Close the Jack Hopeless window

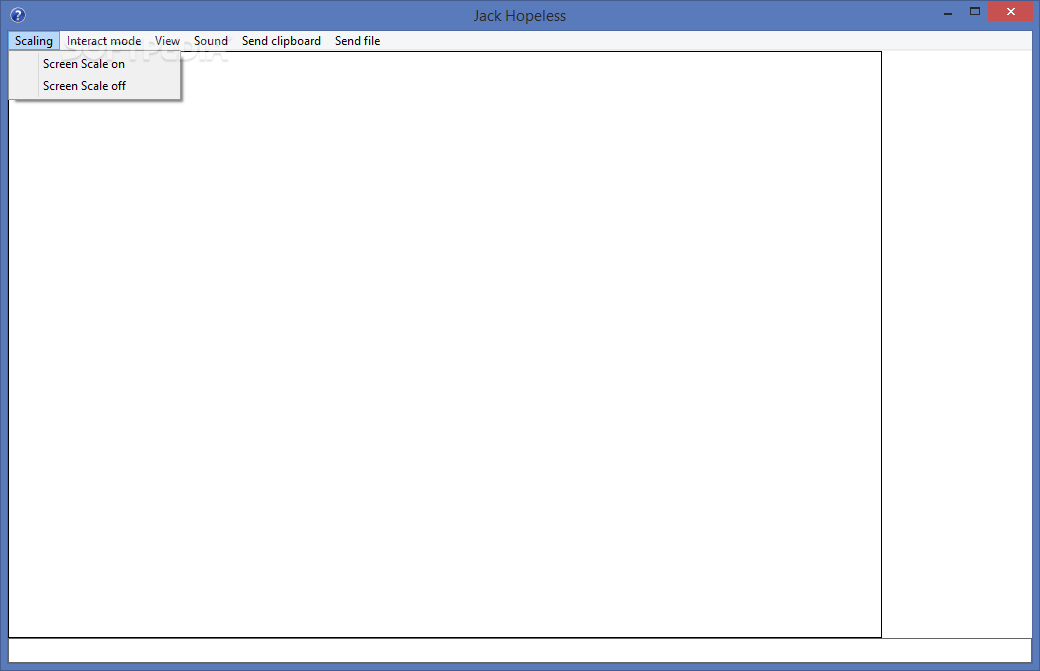point(1011,11)
